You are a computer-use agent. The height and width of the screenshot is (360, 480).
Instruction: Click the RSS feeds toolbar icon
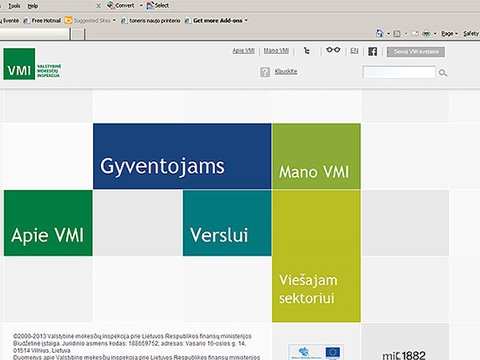pos(397,34)
